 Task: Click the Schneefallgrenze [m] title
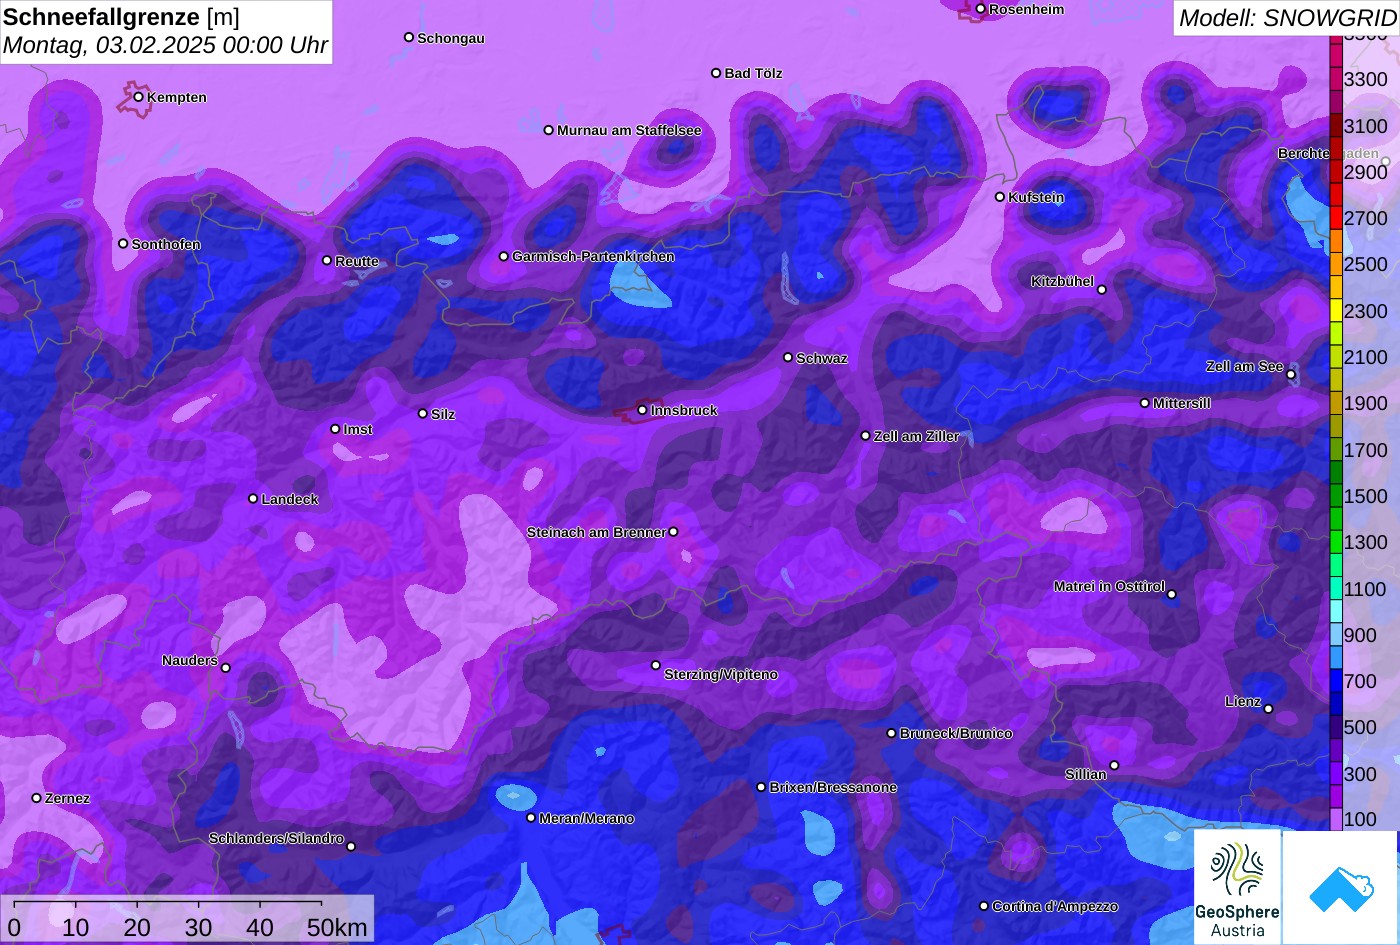(121, 17)
